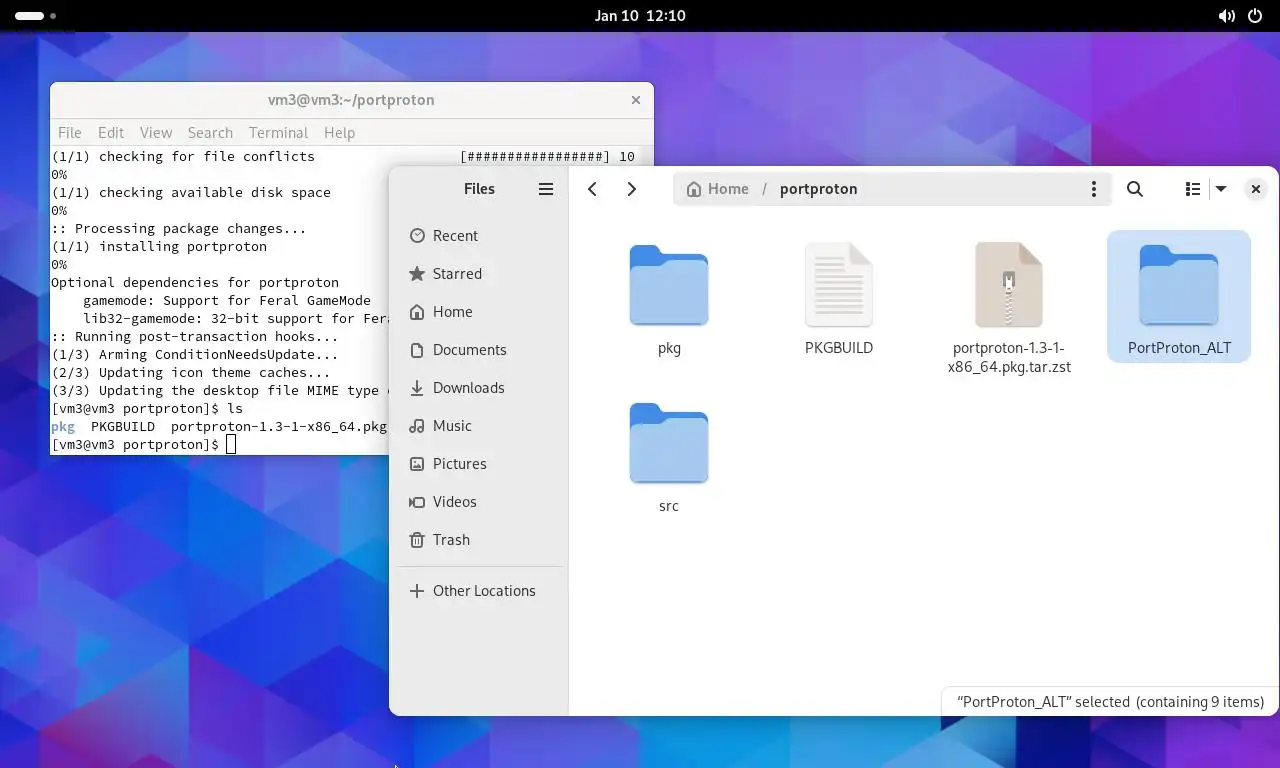Open Downloads in the Files sidebar
The image size is (1280, 768).
tap(480, 388)
